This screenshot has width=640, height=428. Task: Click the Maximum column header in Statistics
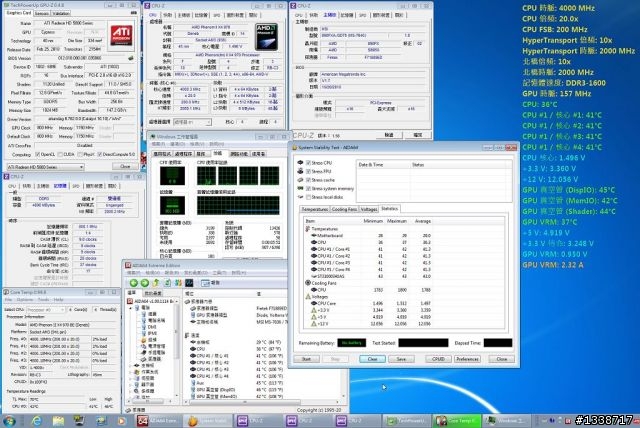point(397,221)
